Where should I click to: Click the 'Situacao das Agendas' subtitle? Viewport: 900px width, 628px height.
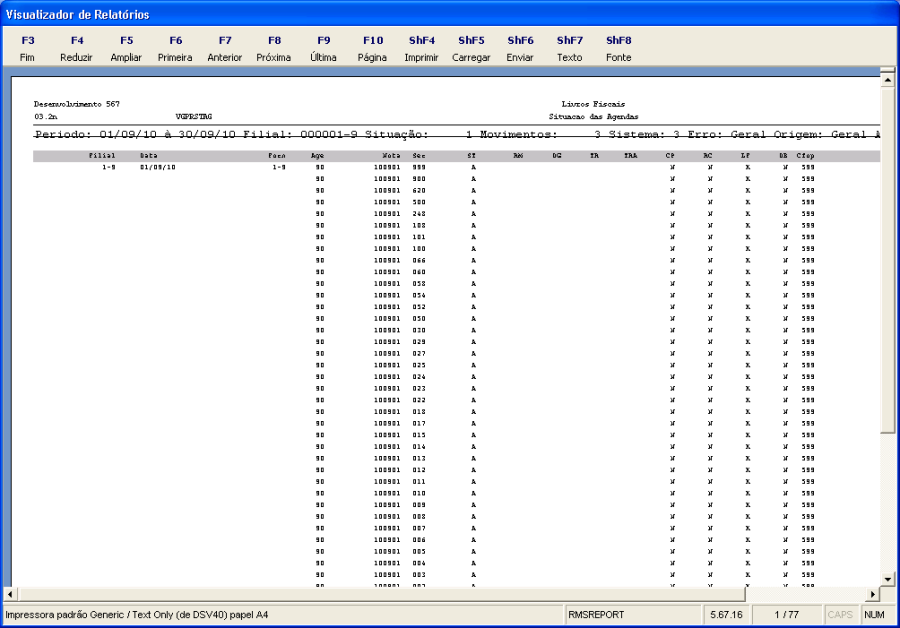click(x=593, y=117)
